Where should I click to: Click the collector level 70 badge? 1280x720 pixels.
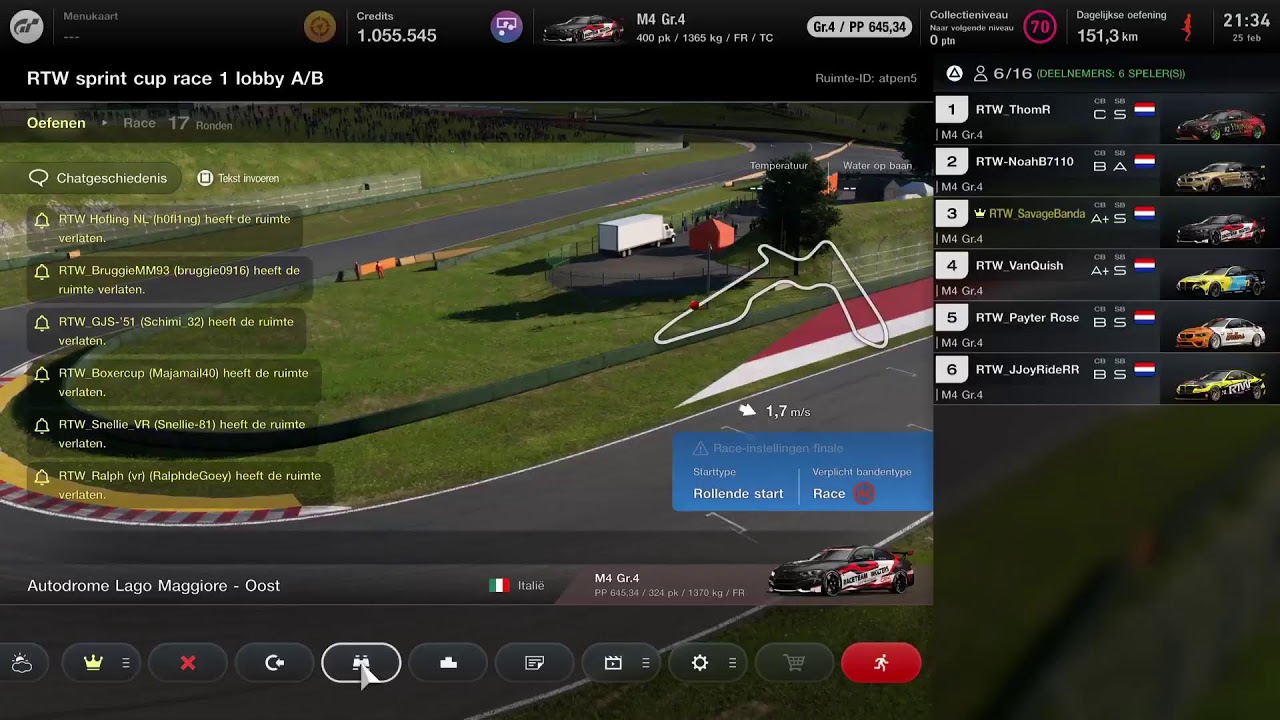point(1040,27)
